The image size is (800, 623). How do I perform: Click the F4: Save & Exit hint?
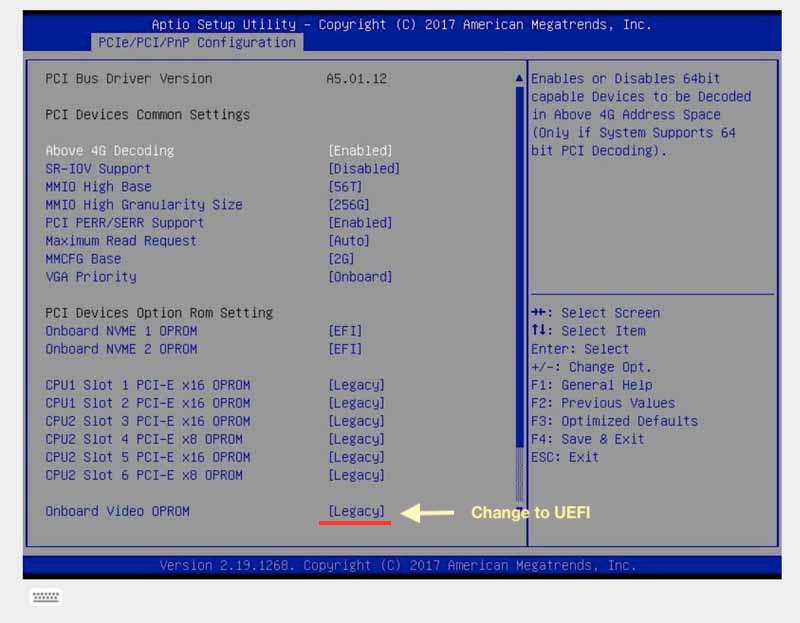click(587, 439)
